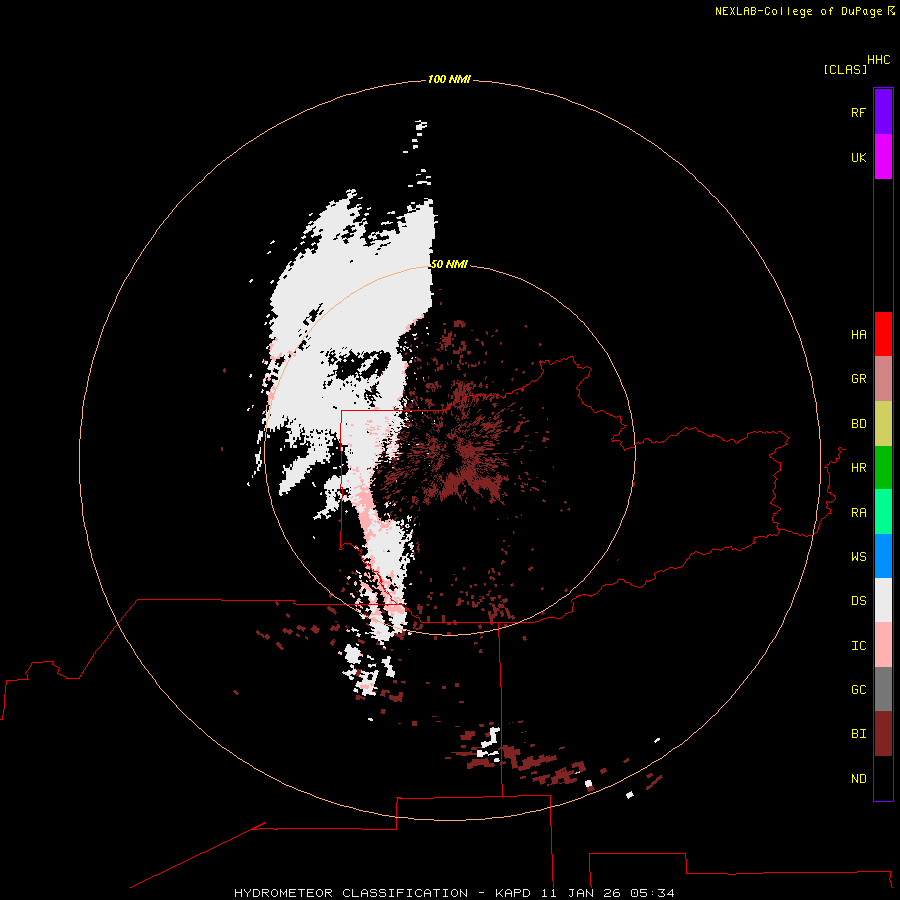Image resolution: width=900 pixels, height=900 pixels.
Task: Click the RA legend label
Action: [x=859, y=513]
